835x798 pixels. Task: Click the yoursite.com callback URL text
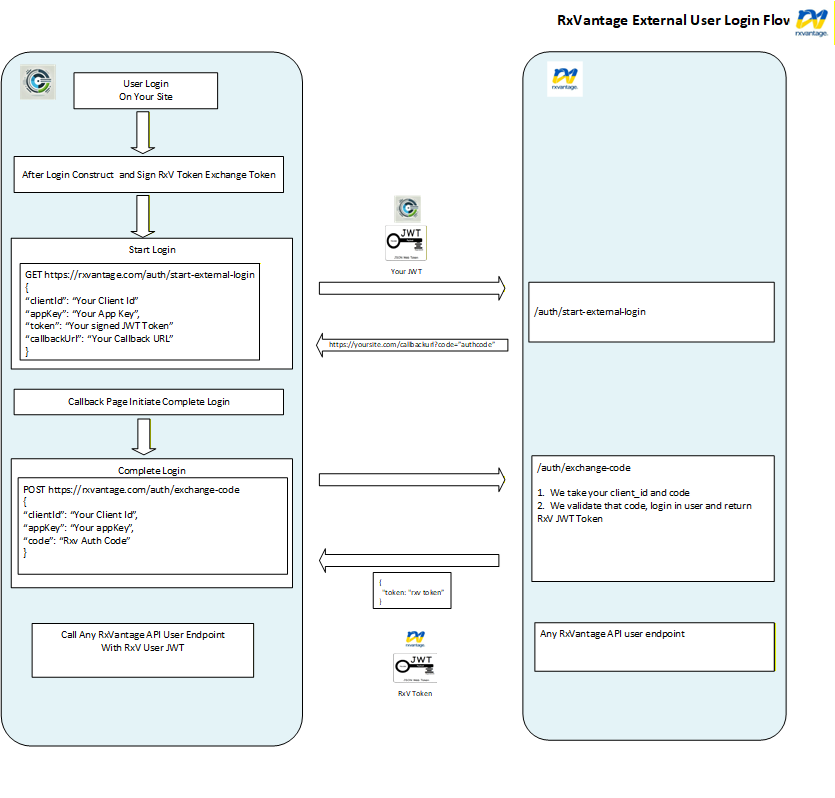click(412, 344)
